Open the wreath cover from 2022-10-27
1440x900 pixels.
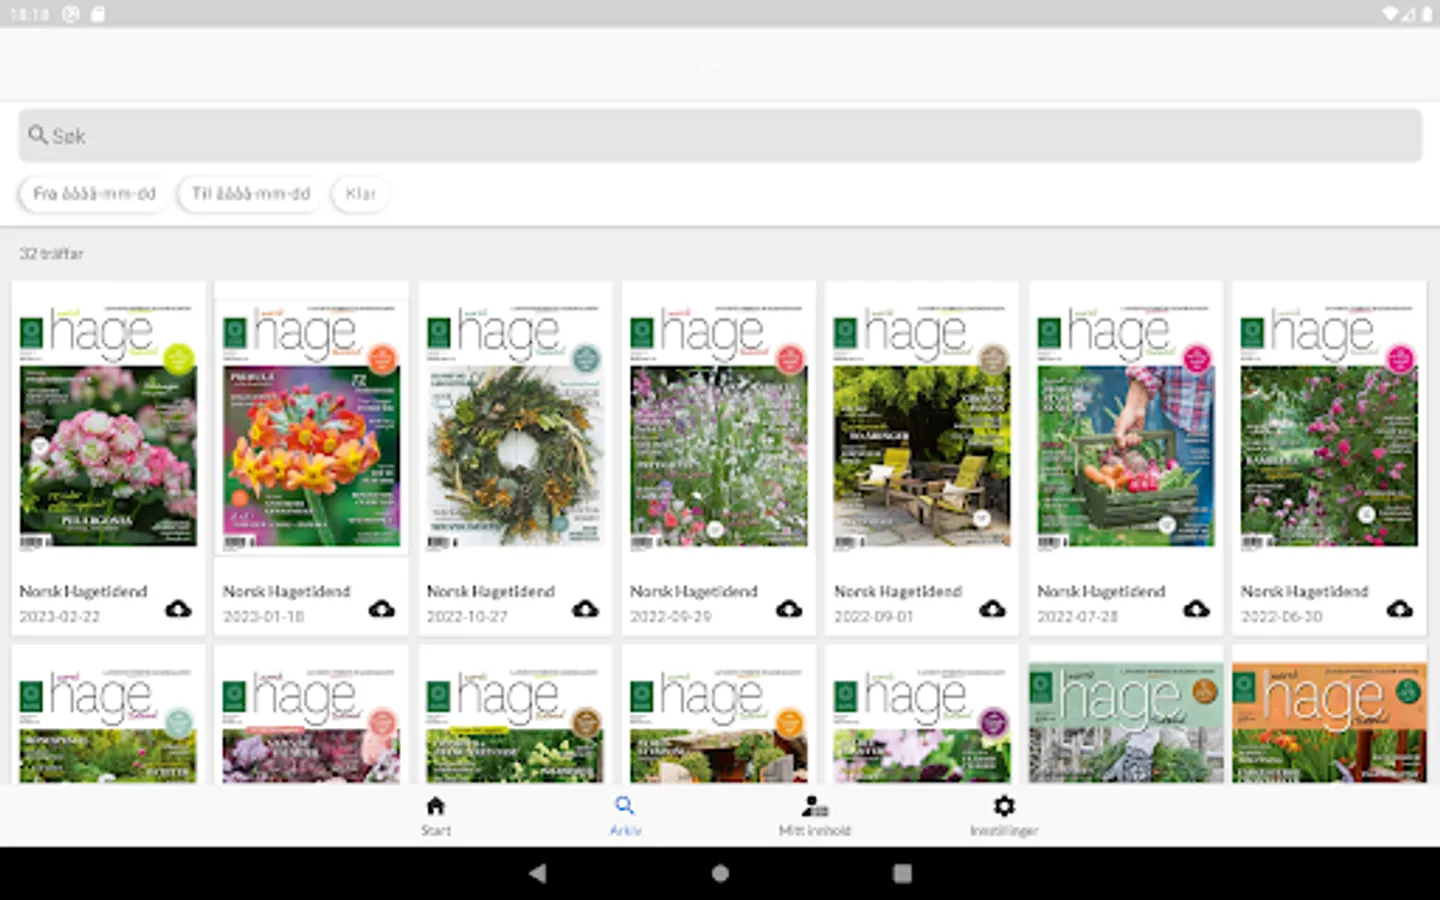click(515, 426)
